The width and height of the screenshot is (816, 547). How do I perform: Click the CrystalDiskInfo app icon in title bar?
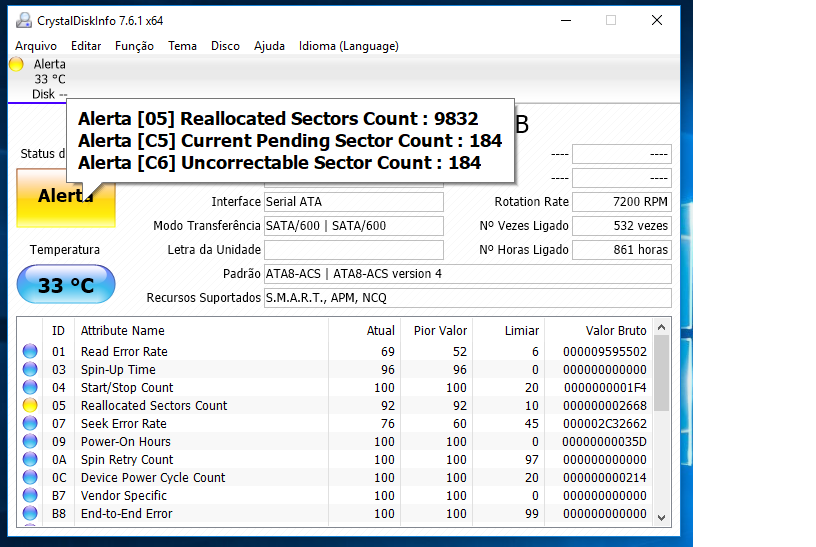point(23,20)
